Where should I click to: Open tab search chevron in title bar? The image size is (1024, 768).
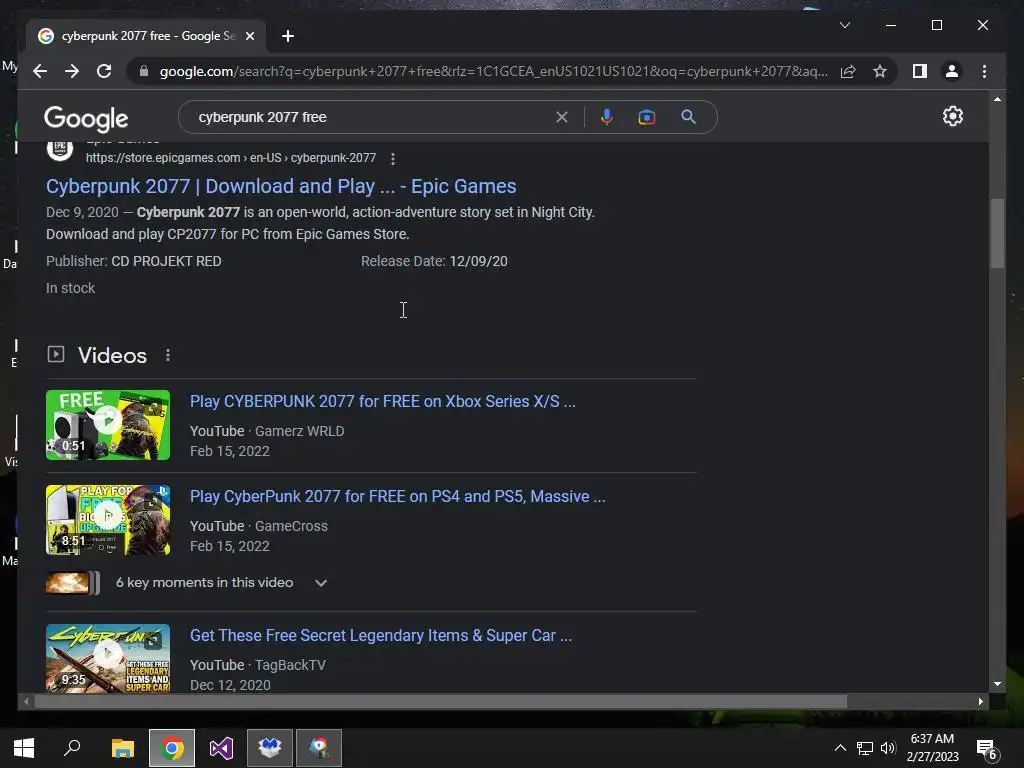[844, 25]
